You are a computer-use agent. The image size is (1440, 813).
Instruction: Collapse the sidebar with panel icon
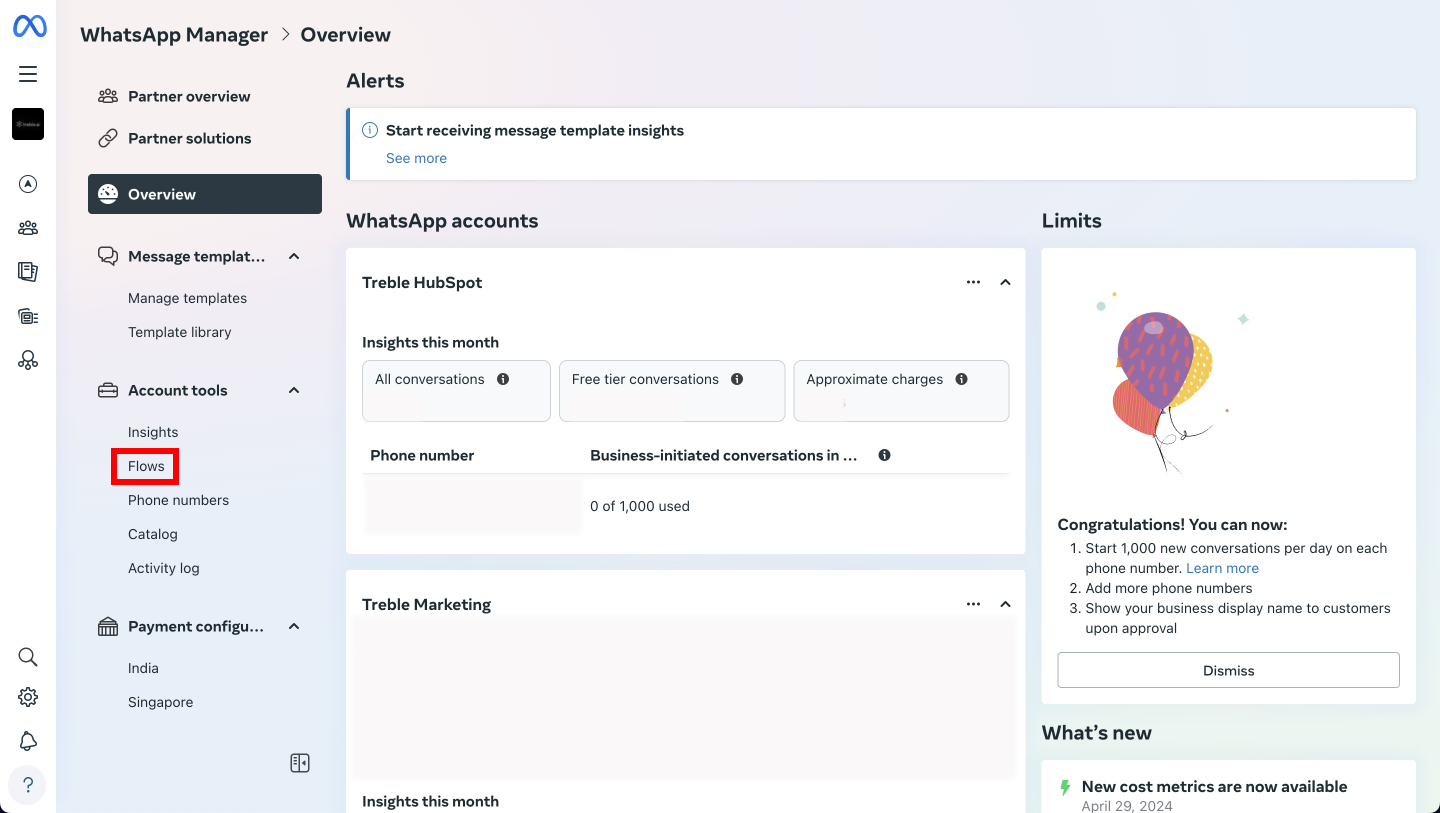[300, 763]
